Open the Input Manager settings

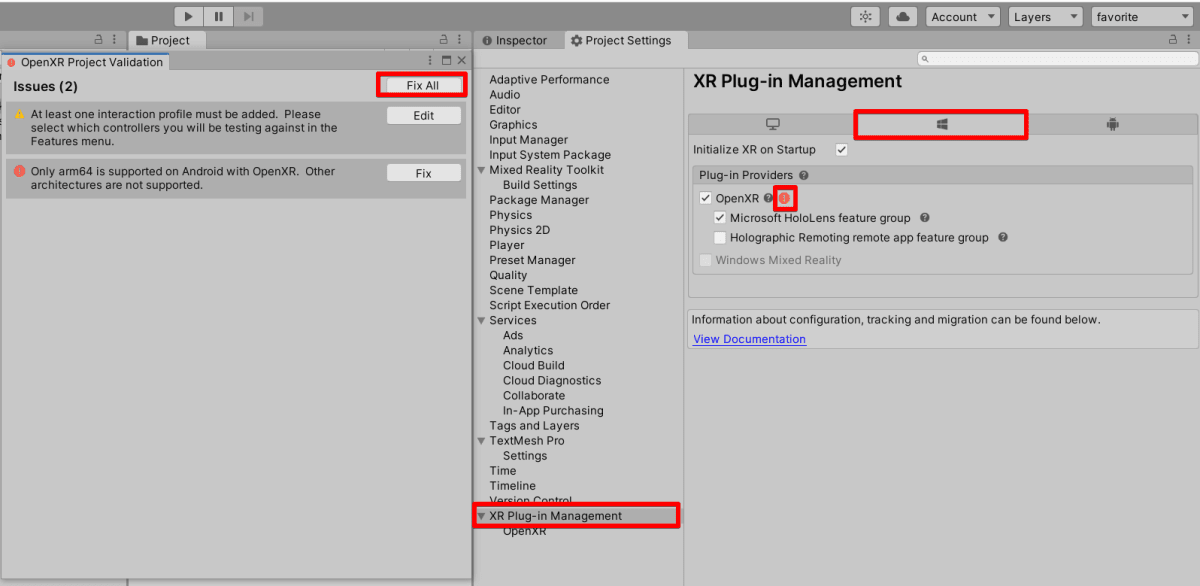tap(528, 140)
